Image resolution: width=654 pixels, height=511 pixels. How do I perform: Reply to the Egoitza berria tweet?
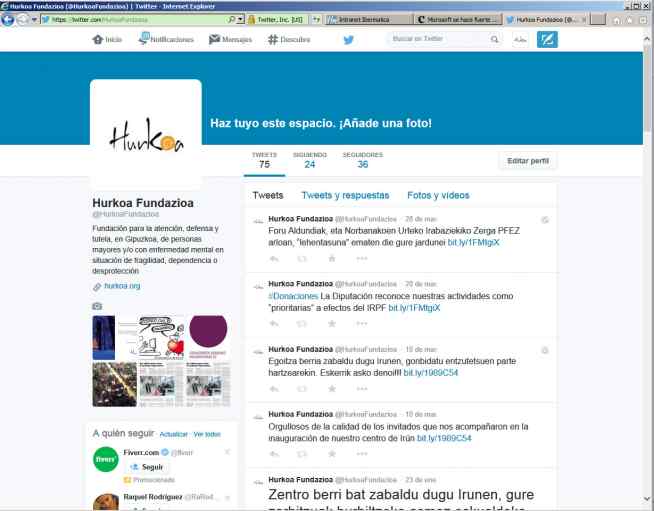coord(274,389)
